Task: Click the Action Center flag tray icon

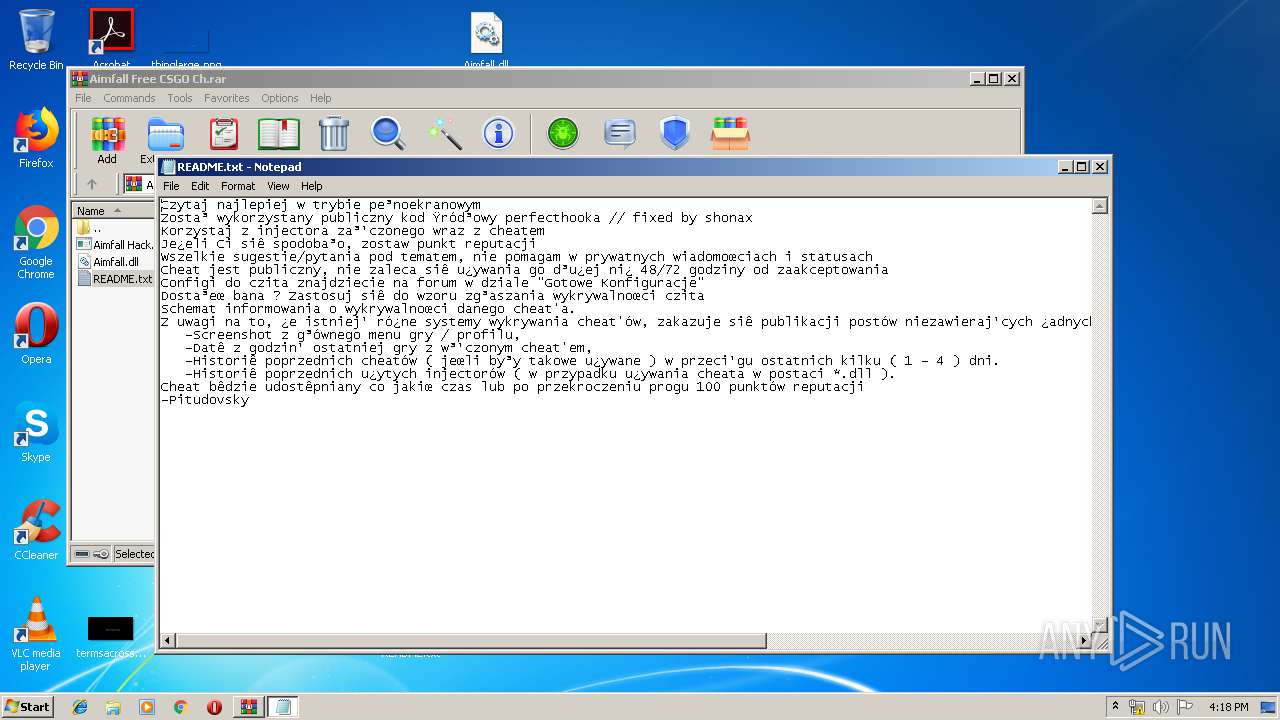Action: (1185, 707)
